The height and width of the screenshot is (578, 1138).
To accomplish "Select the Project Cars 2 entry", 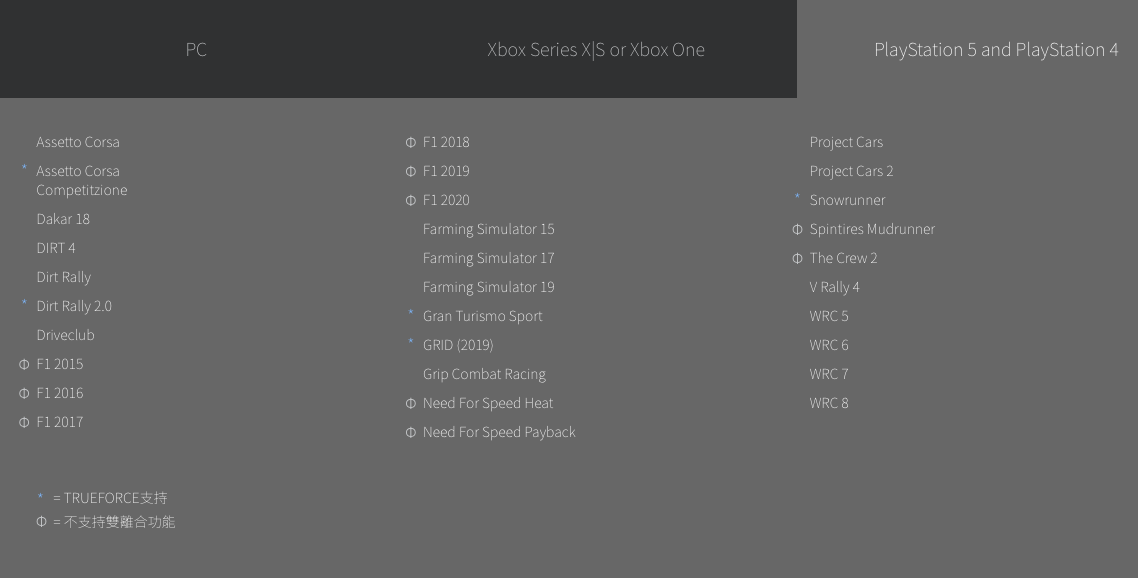I will pos(851,171).
